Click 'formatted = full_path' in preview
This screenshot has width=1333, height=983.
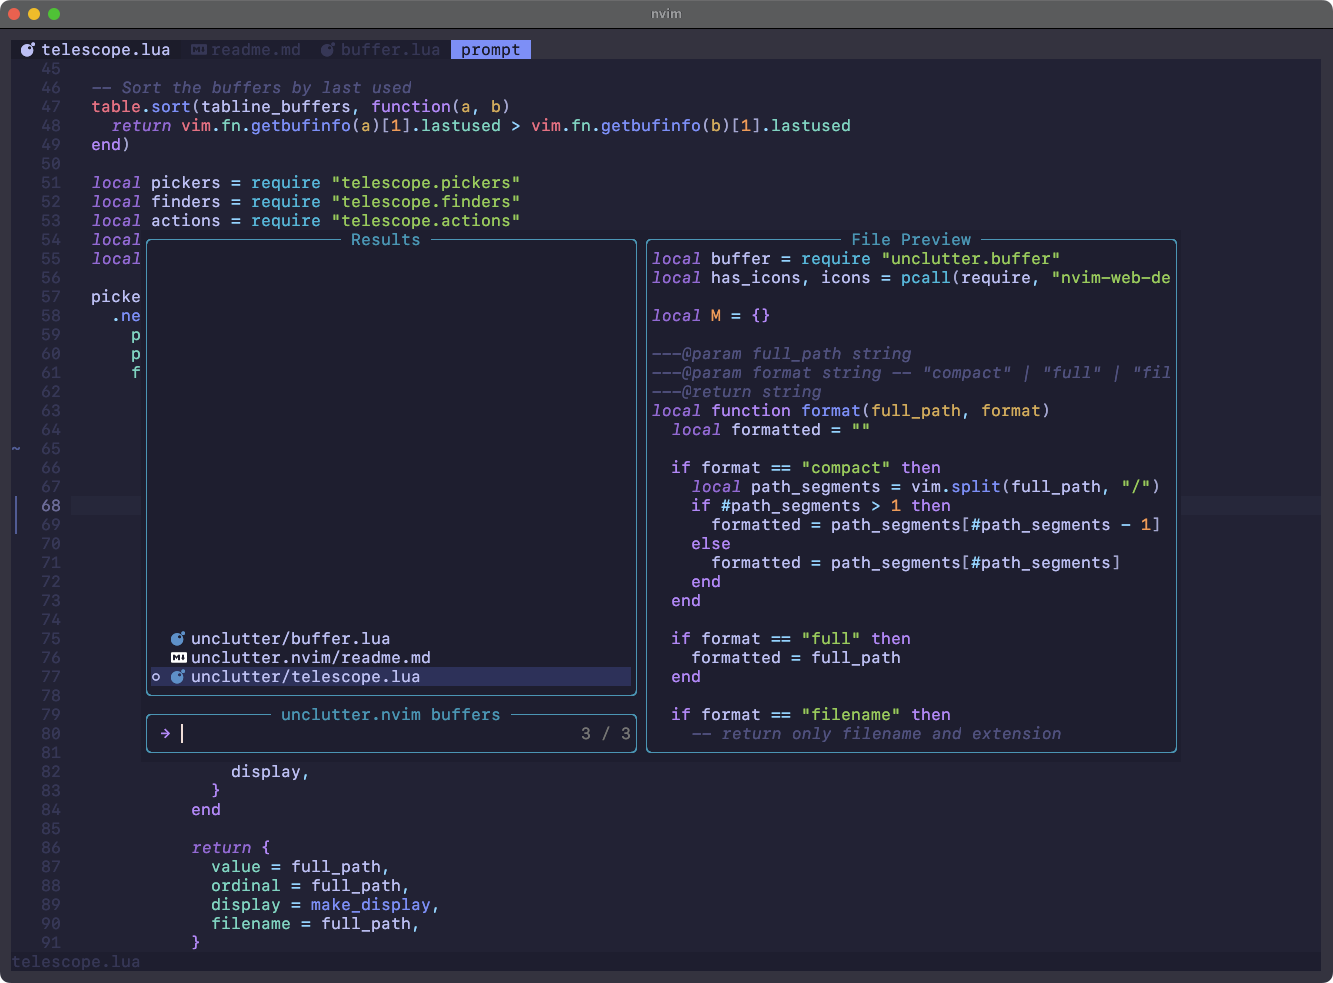(796, 658)
